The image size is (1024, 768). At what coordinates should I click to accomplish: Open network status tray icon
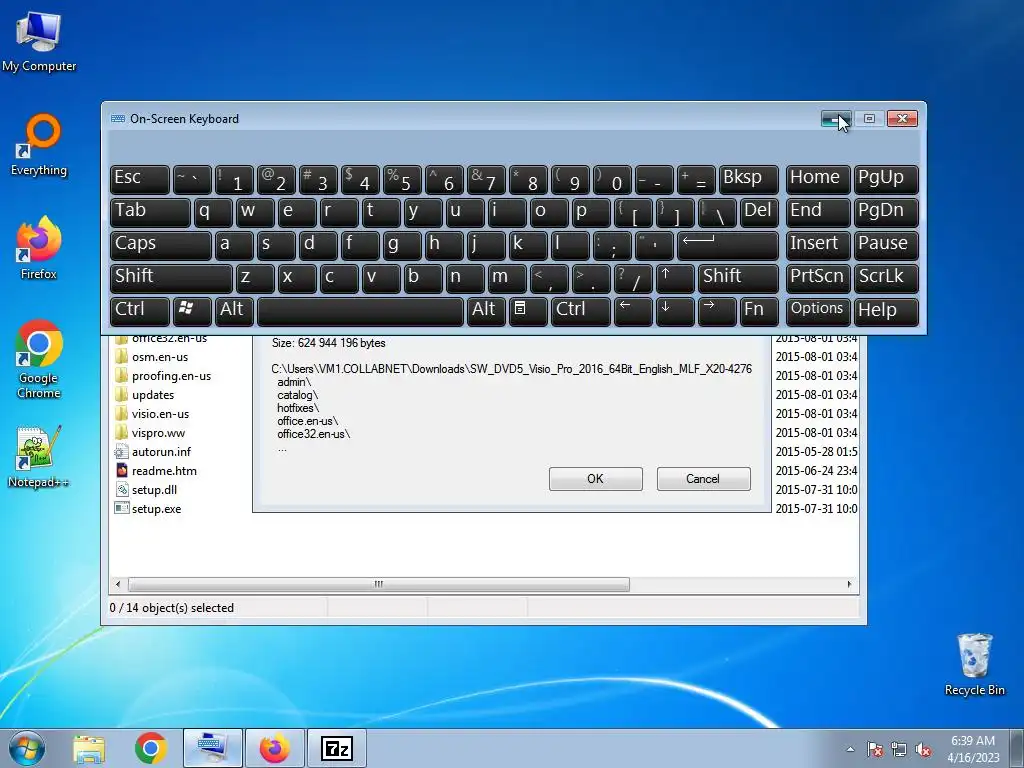pyautogui.click(x=899, y=749)
